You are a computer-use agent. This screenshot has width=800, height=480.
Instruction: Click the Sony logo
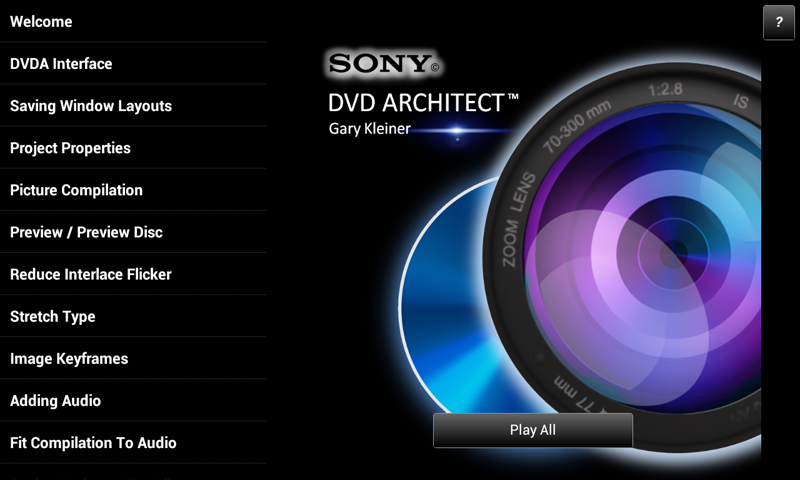coord(384,64)
